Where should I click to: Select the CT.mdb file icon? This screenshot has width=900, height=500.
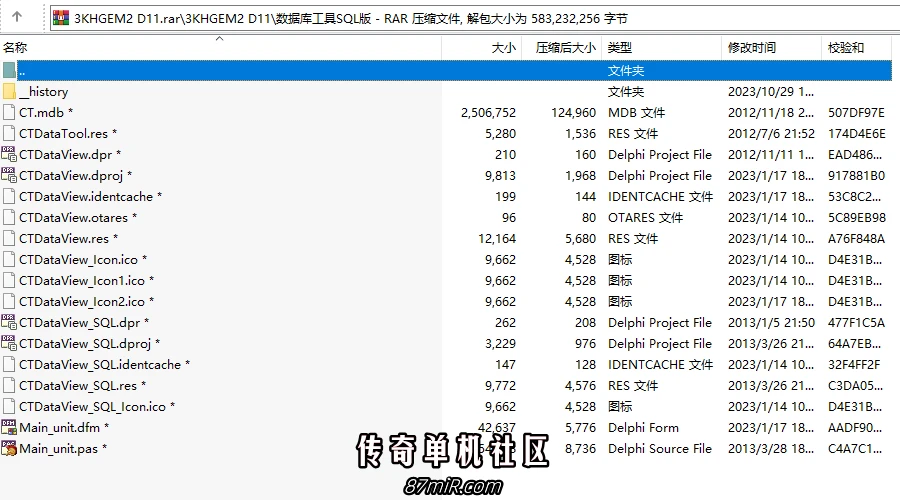[9, 113]
